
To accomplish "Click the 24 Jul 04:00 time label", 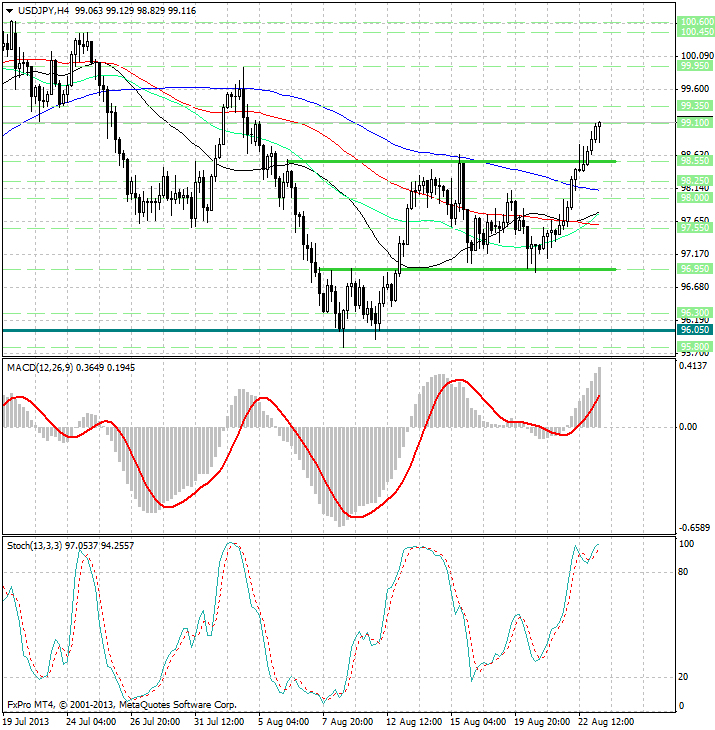I will click(91, 722).
